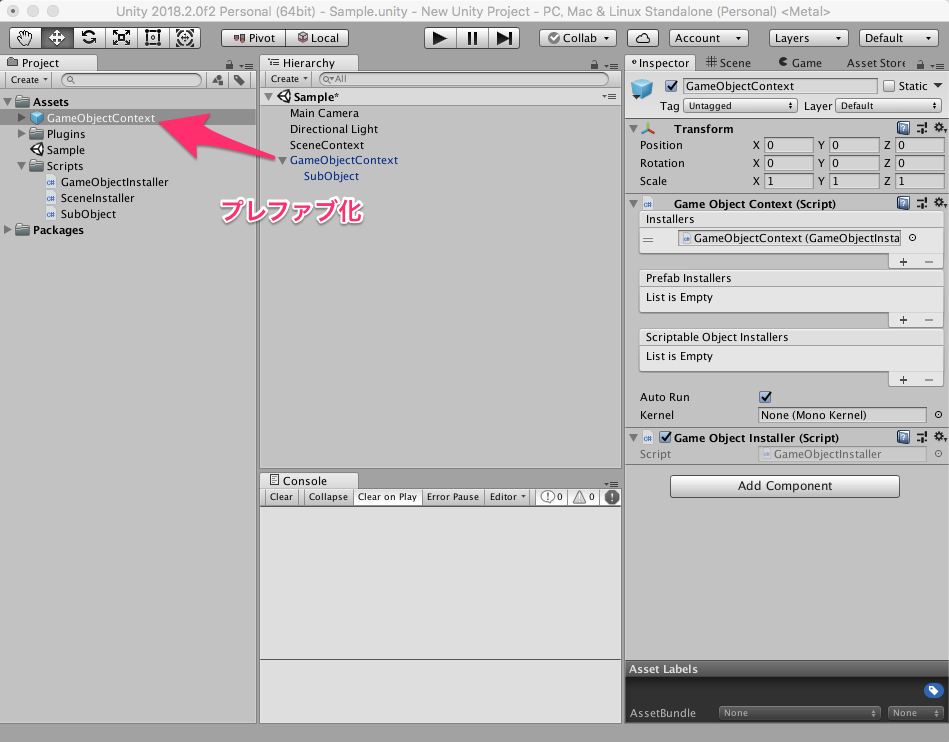
Task: Click the Pause button
Action: 472,38
